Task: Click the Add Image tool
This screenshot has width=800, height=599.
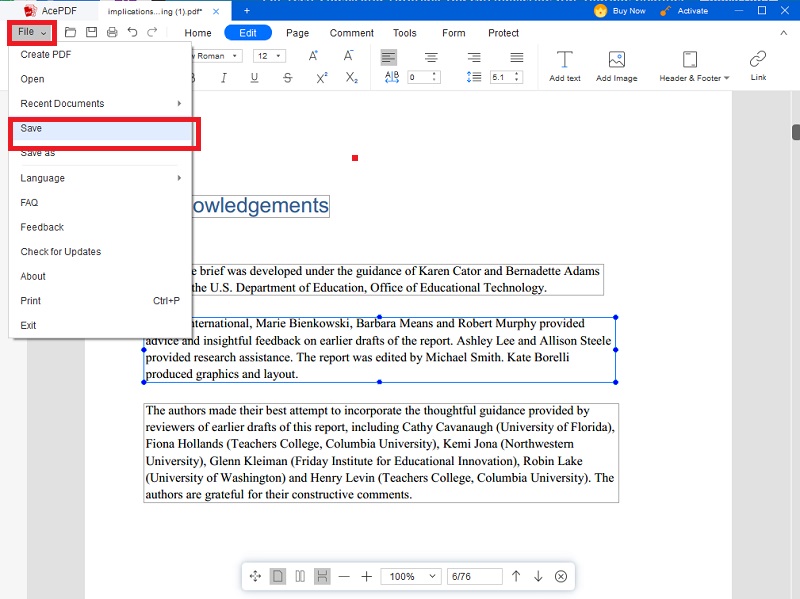Action: tap(616, 66)
